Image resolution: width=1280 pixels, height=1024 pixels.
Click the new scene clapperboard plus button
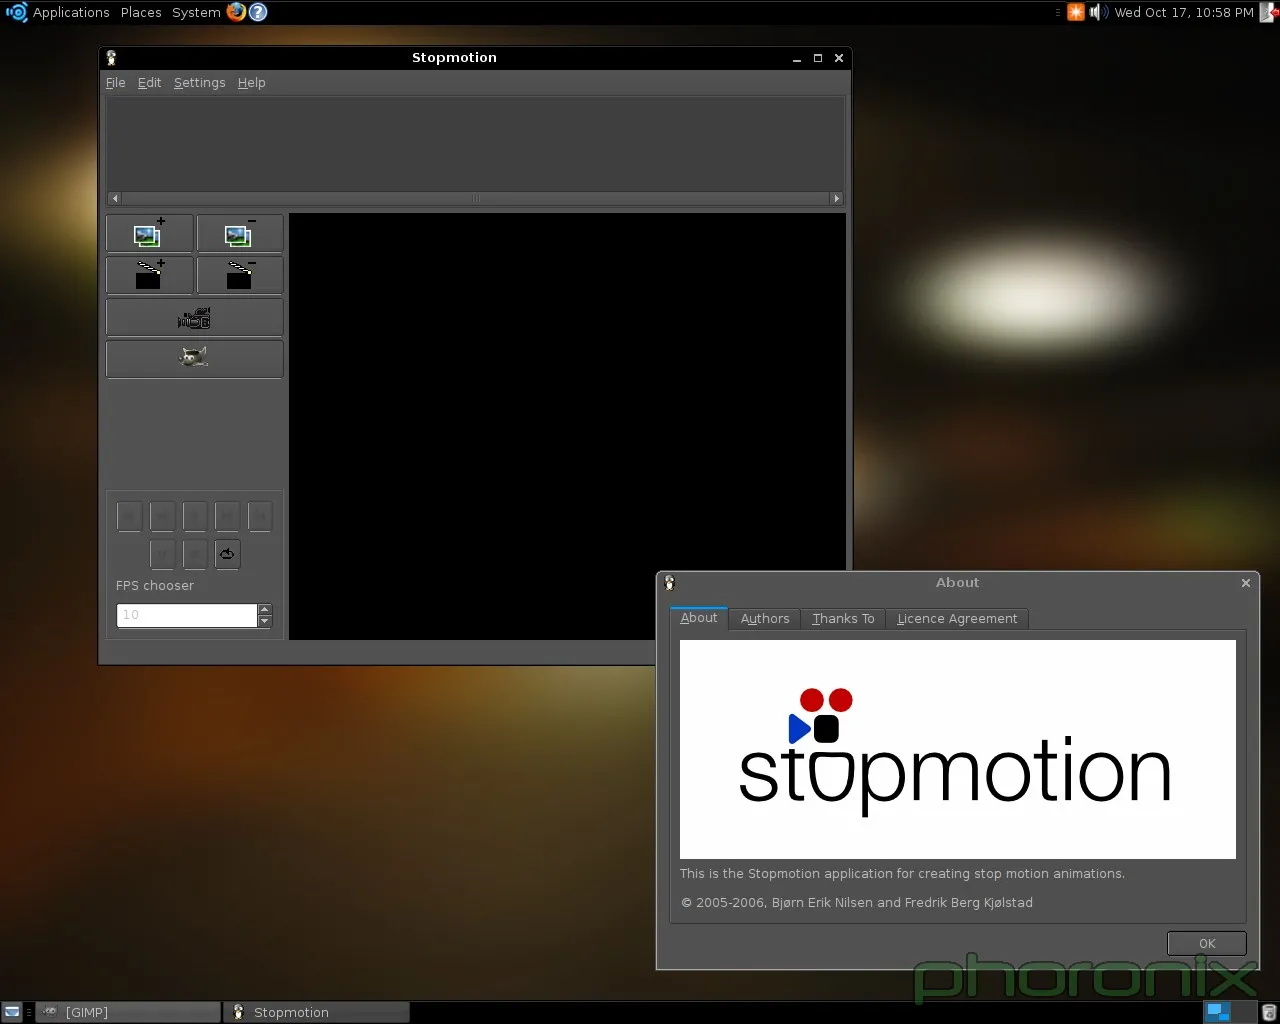point(150,276)
